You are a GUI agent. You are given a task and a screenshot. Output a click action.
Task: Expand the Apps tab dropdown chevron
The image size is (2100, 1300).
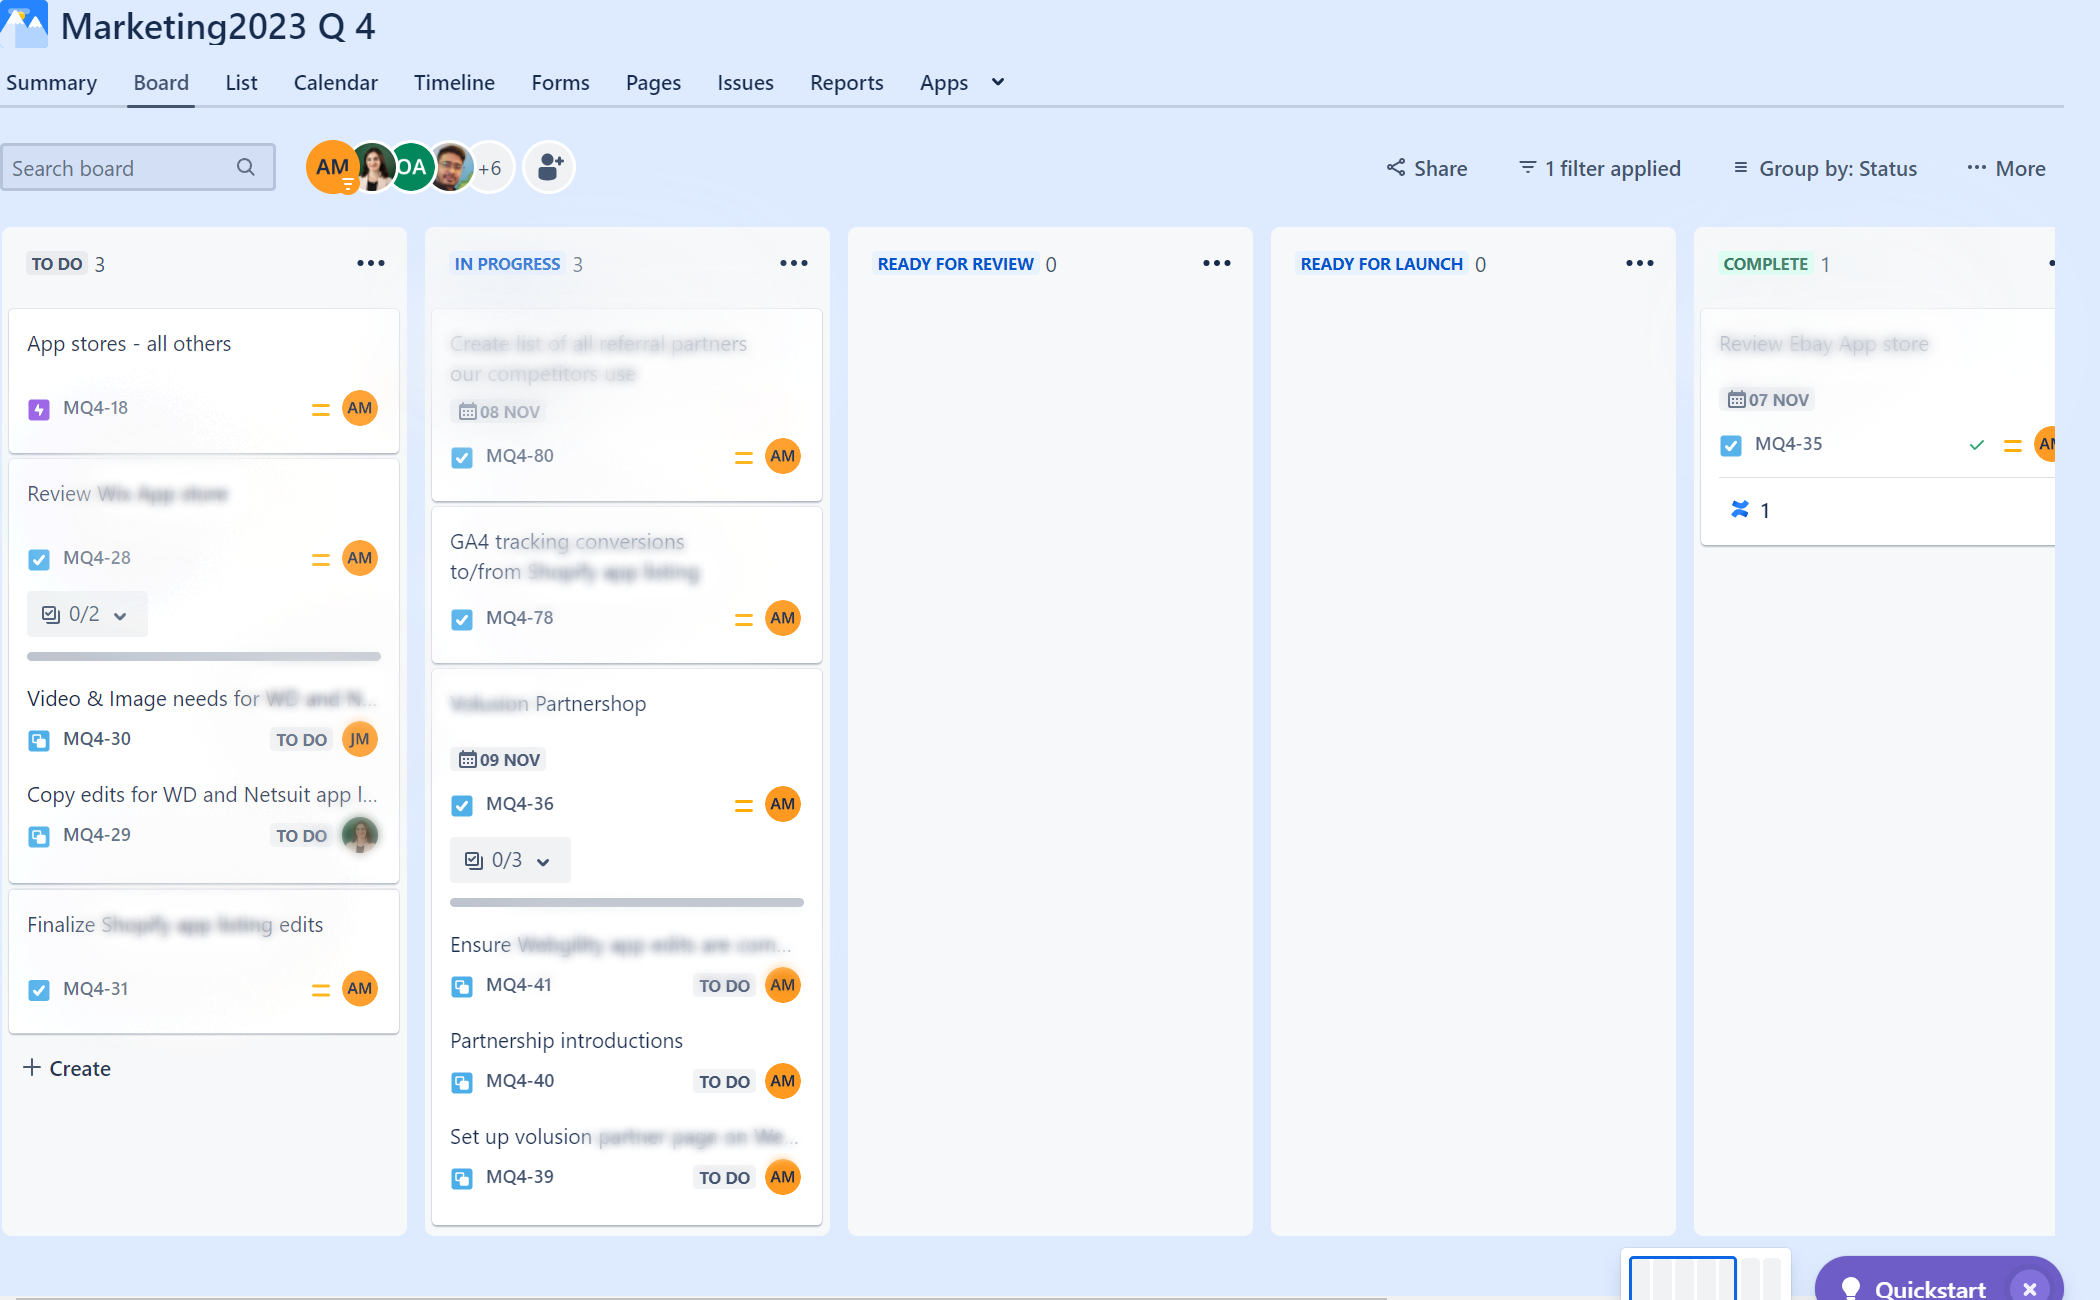(997, 82)
